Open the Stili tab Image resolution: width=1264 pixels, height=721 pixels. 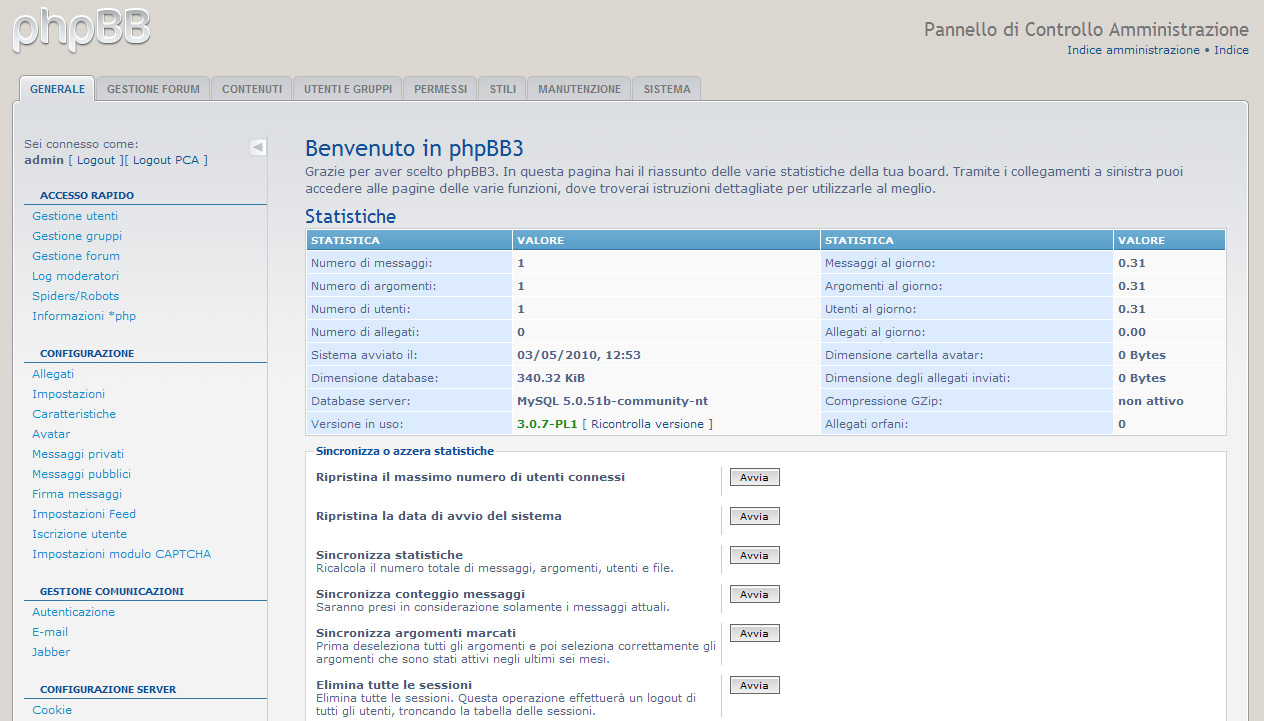click(503, 89)
